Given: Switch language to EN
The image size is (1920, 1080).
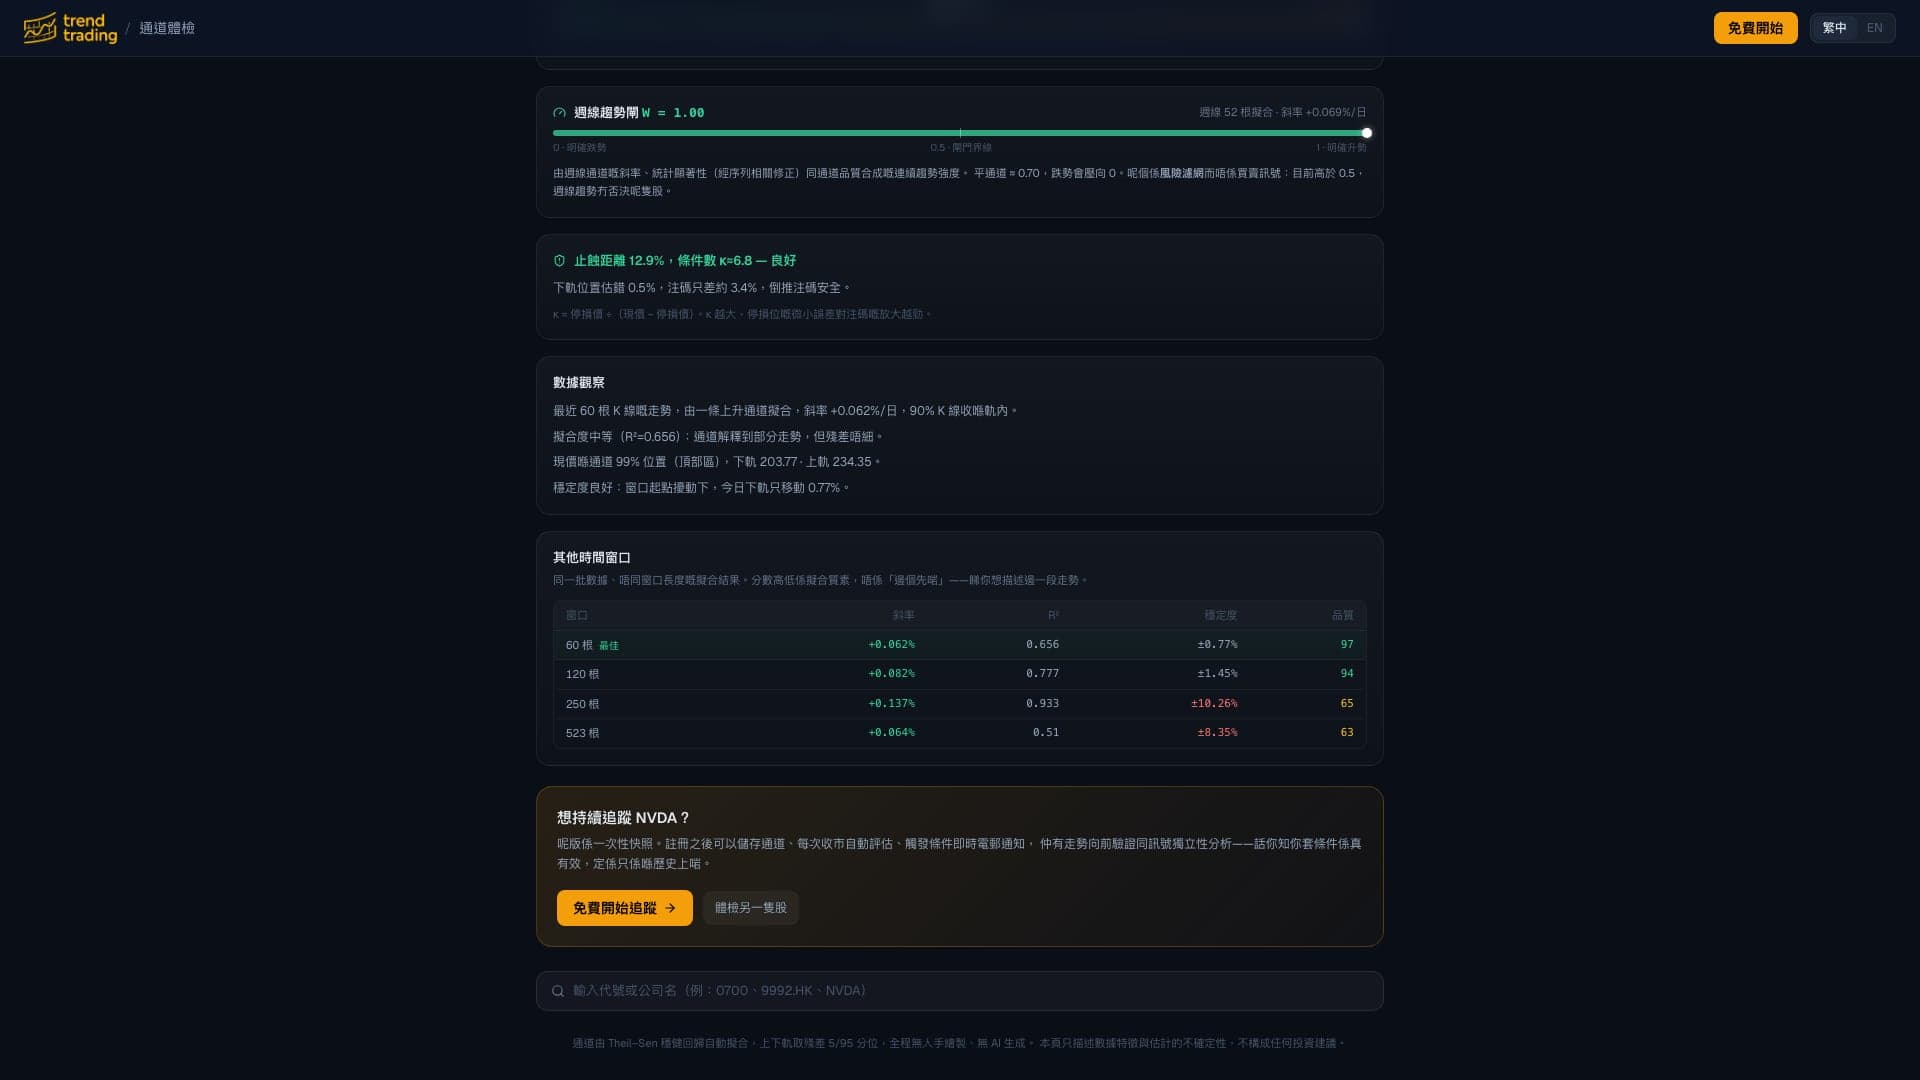Looking at the screenshot, I should (x=1874, y=28).
